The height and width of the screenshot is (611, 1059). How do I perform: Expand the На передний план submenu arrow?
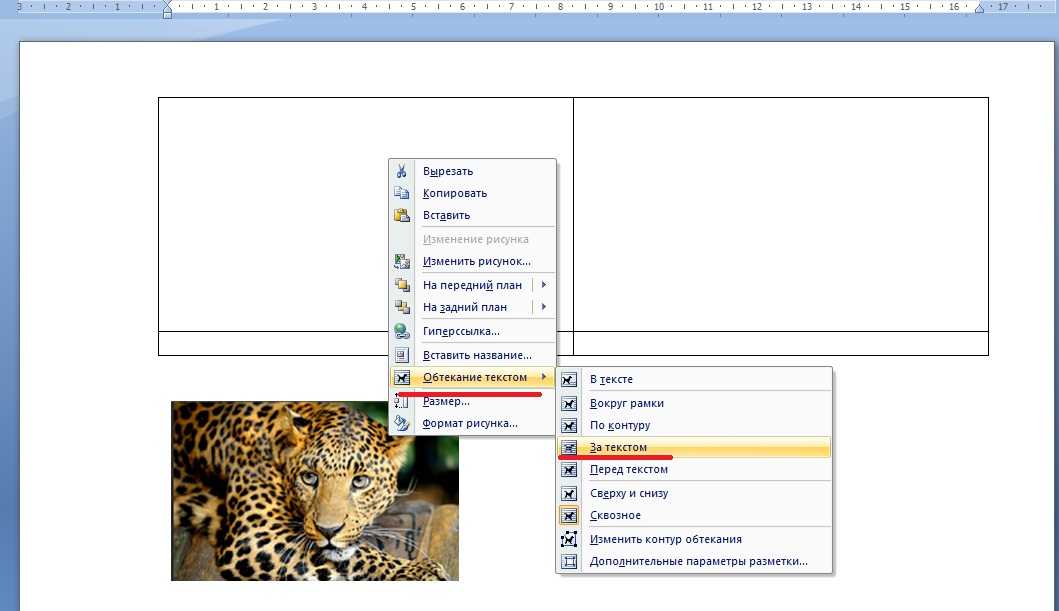tap(544, 285)
